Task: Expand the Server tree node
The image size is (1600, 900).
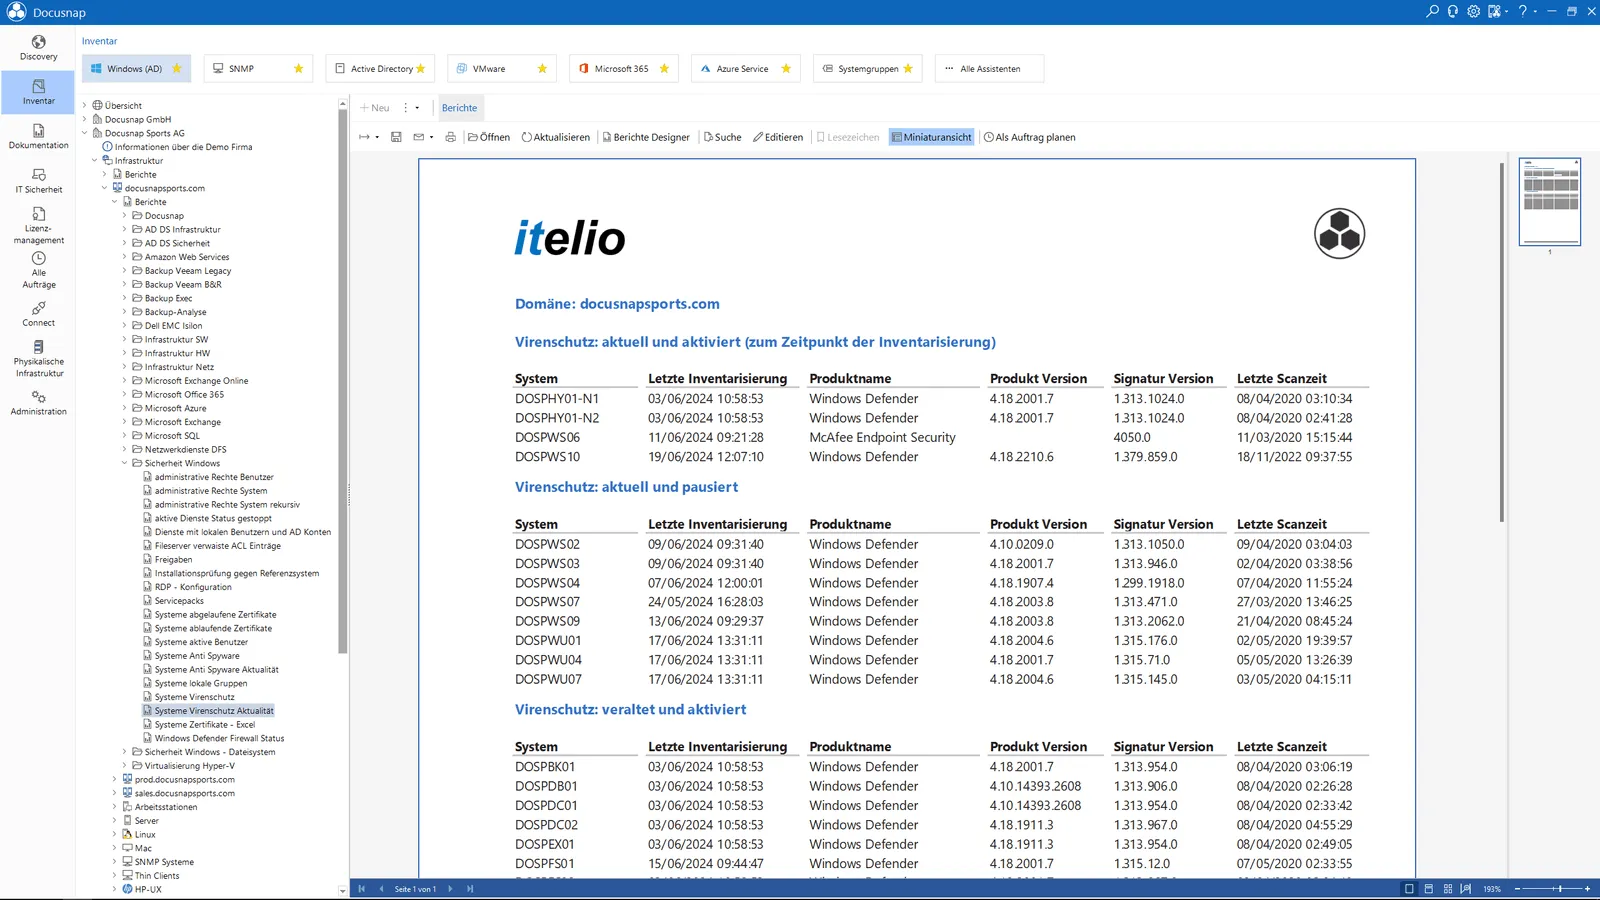Action: 115,820
